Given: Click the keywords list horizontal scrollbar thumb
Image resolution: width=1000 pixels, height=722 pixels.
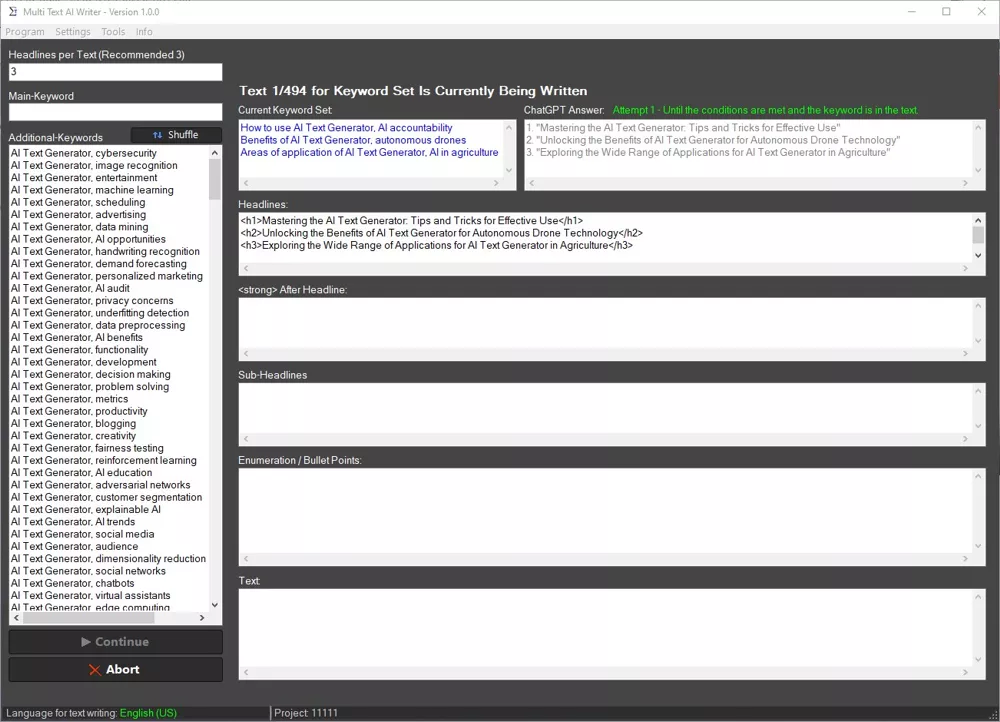Looking at the screenshot, I should click(x=89, y=617).
